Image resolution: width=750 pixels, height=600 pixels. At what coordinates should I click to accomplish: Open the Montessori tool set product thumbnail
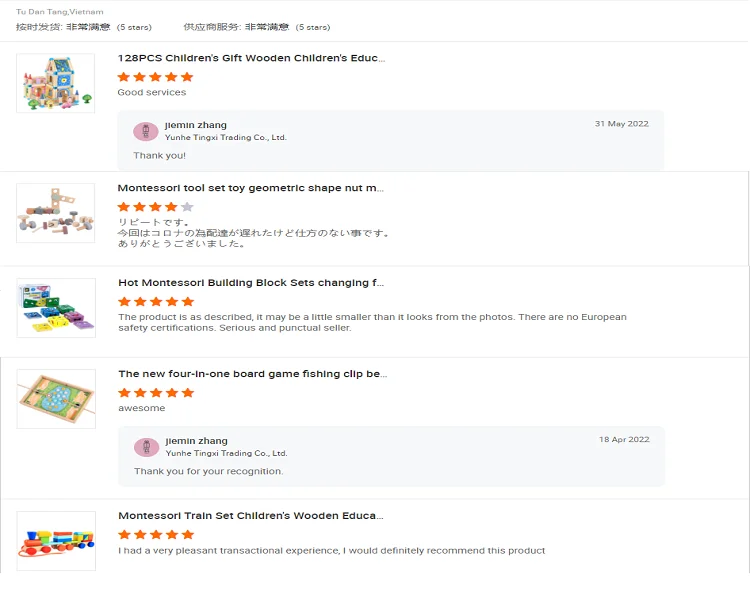click(56, 213)
